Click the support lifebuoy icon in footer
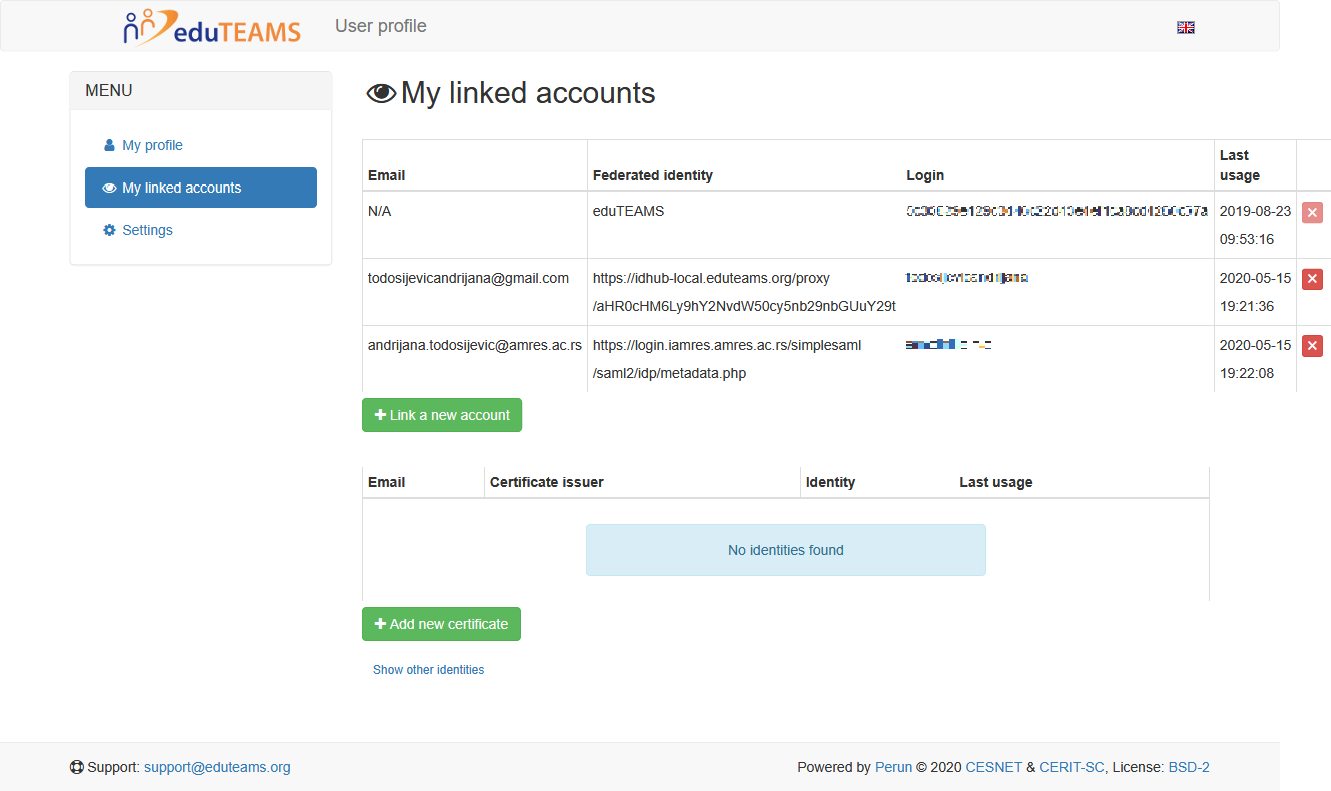The width and height of the screenshot is (1331, 791). (x=76, y=768)
